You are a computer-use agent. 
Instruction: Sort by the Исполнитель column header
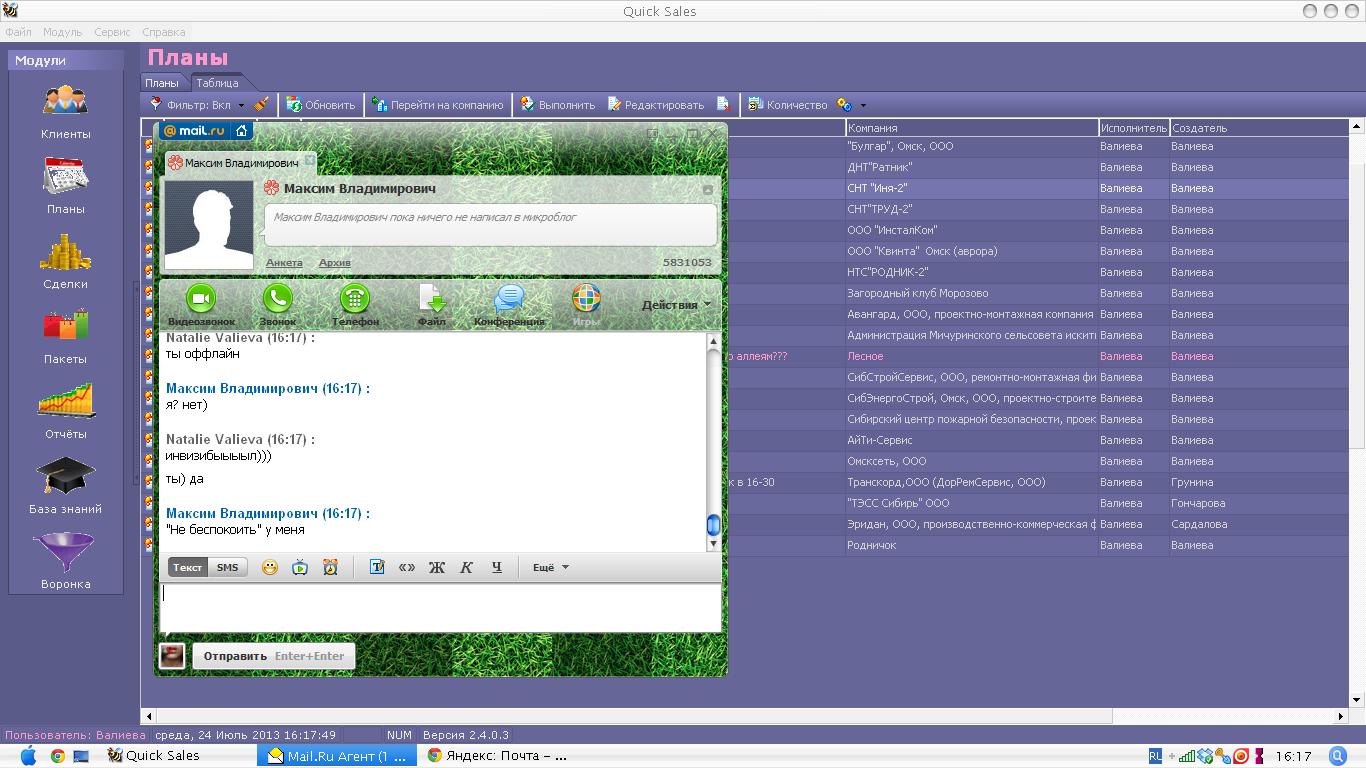[x=1134, y=128]
